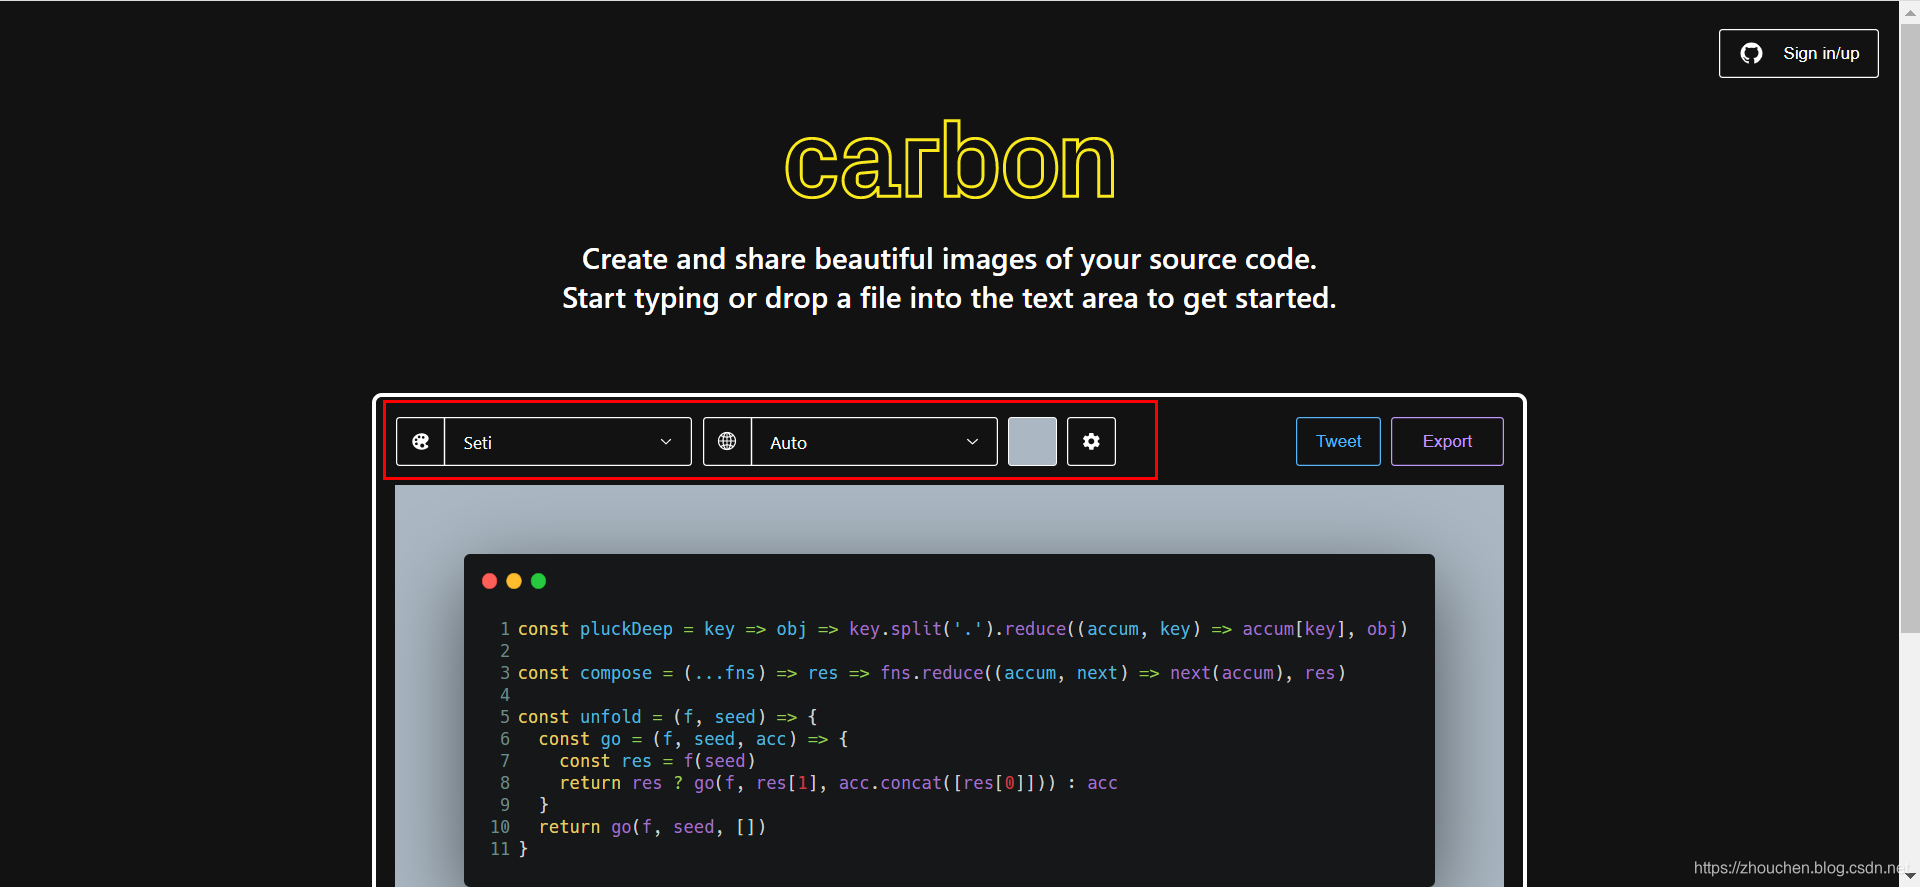
Task: Click the language globe icon
Action: tap(727, 442)
